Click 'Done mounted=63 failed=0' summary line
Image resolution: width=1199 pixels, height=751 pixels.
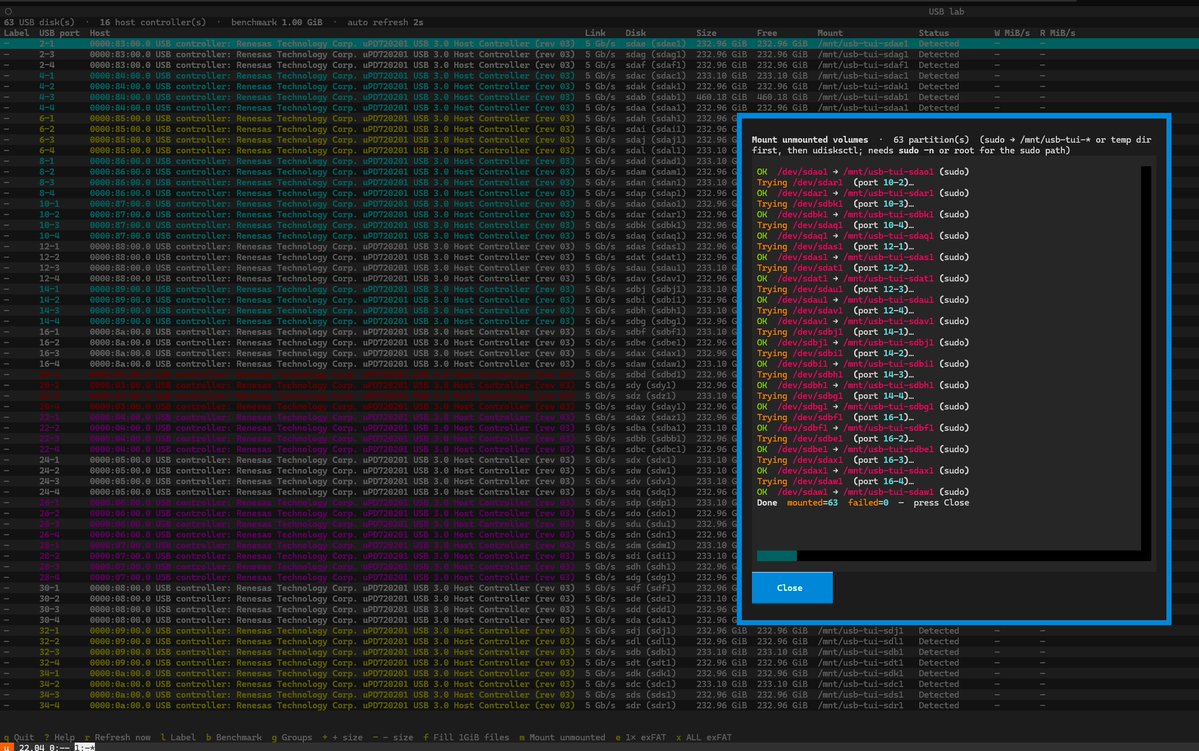pyautogui.click(x=823, y=503)
